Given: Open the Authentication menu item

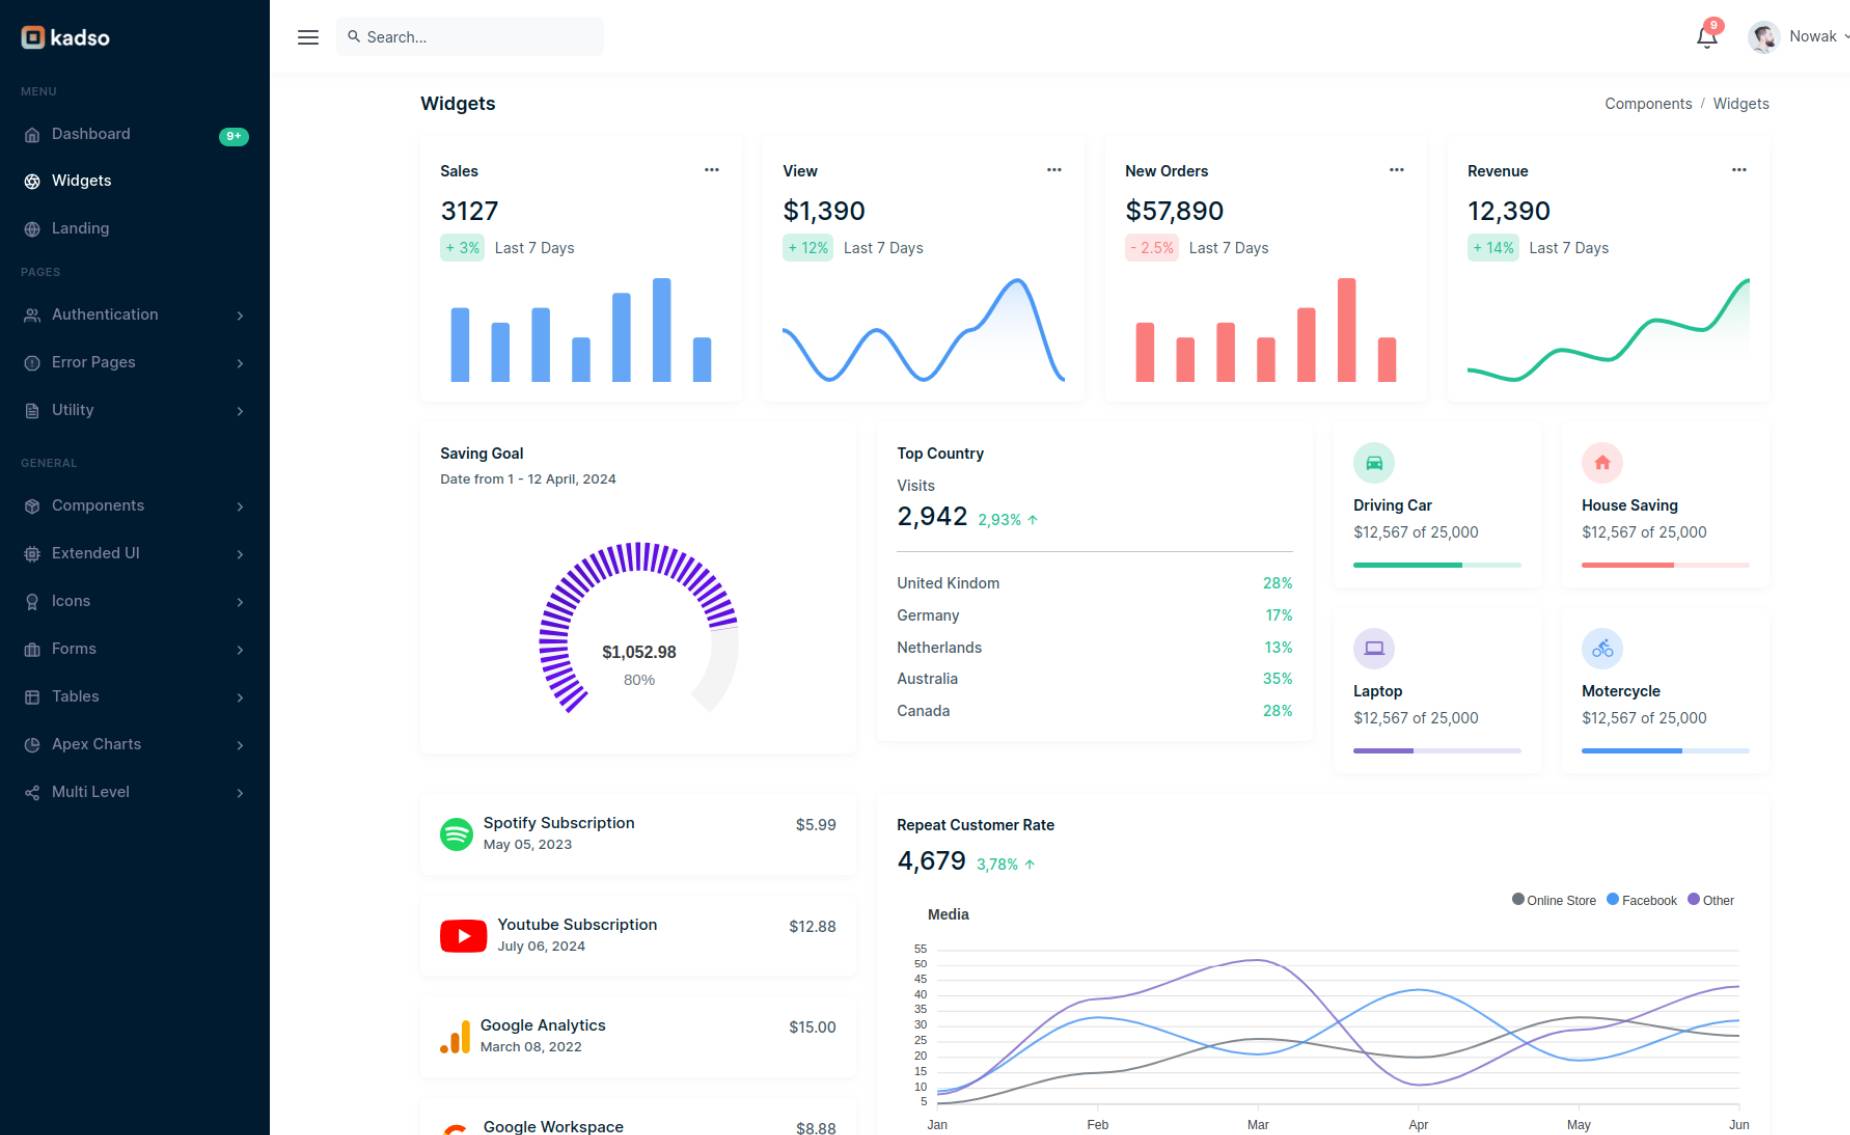Looking at the screenshot, I should pyautogui.click(x=135, y=315).
